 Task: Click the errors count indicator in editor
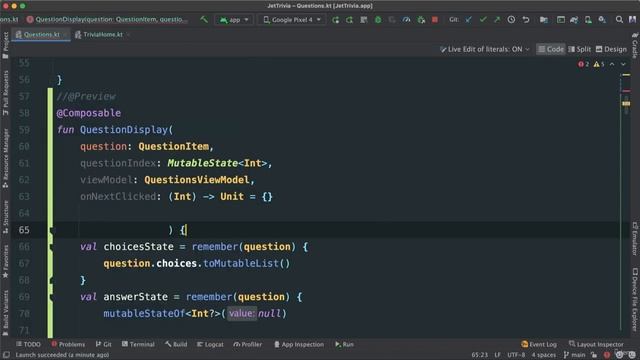[583, 64]
